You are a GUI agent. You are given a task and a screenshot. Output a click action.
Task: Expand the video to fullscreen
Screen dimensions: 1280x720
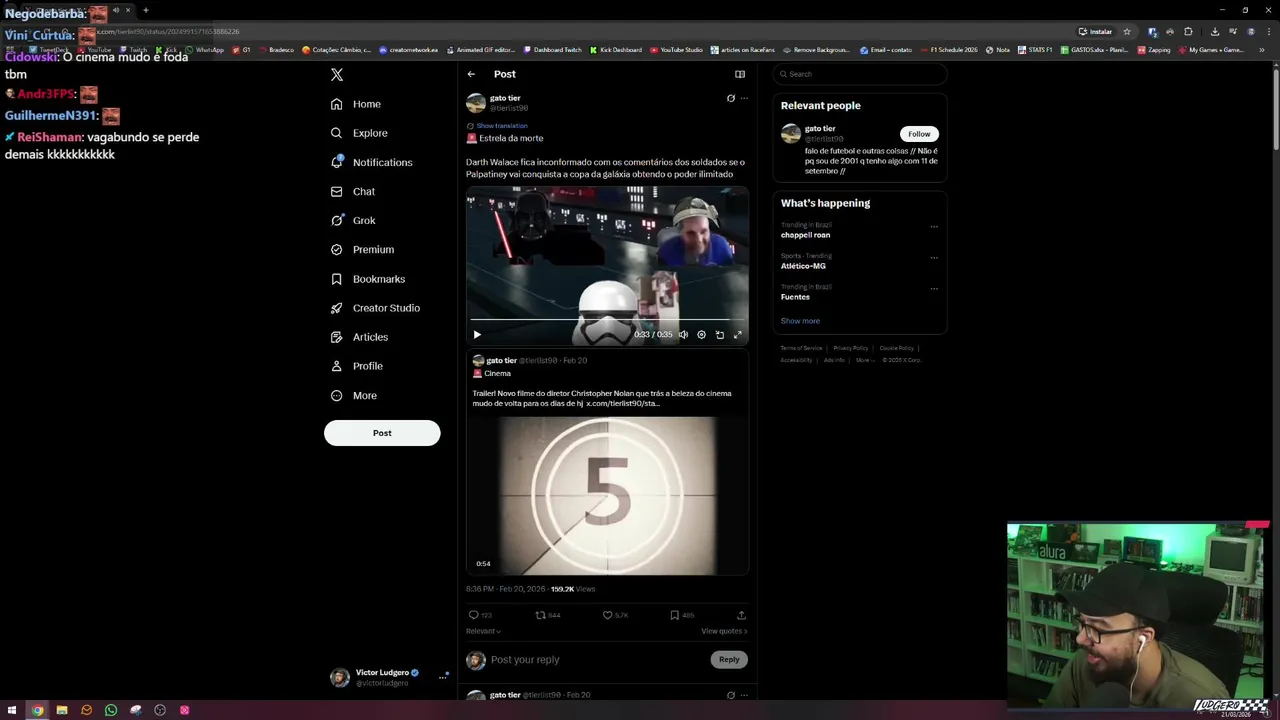(738, 335)
